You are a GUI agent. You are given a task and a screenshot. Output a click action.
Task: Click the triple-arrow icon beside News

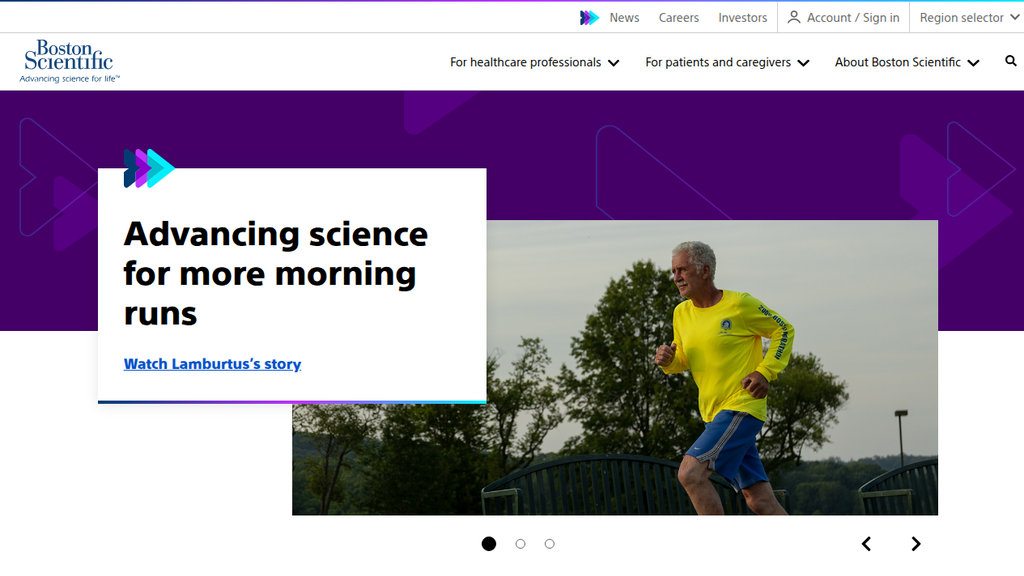[x=589, y=18]
